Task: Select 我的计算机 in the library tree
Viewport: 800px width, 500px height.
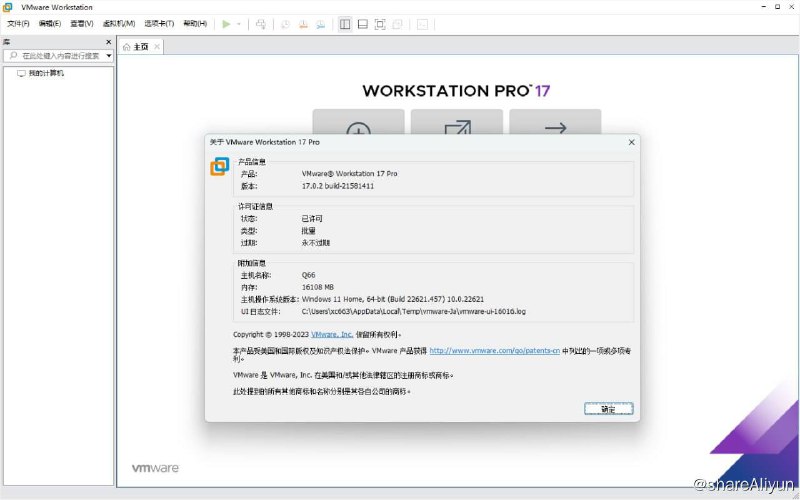Action: coord(45,73)
